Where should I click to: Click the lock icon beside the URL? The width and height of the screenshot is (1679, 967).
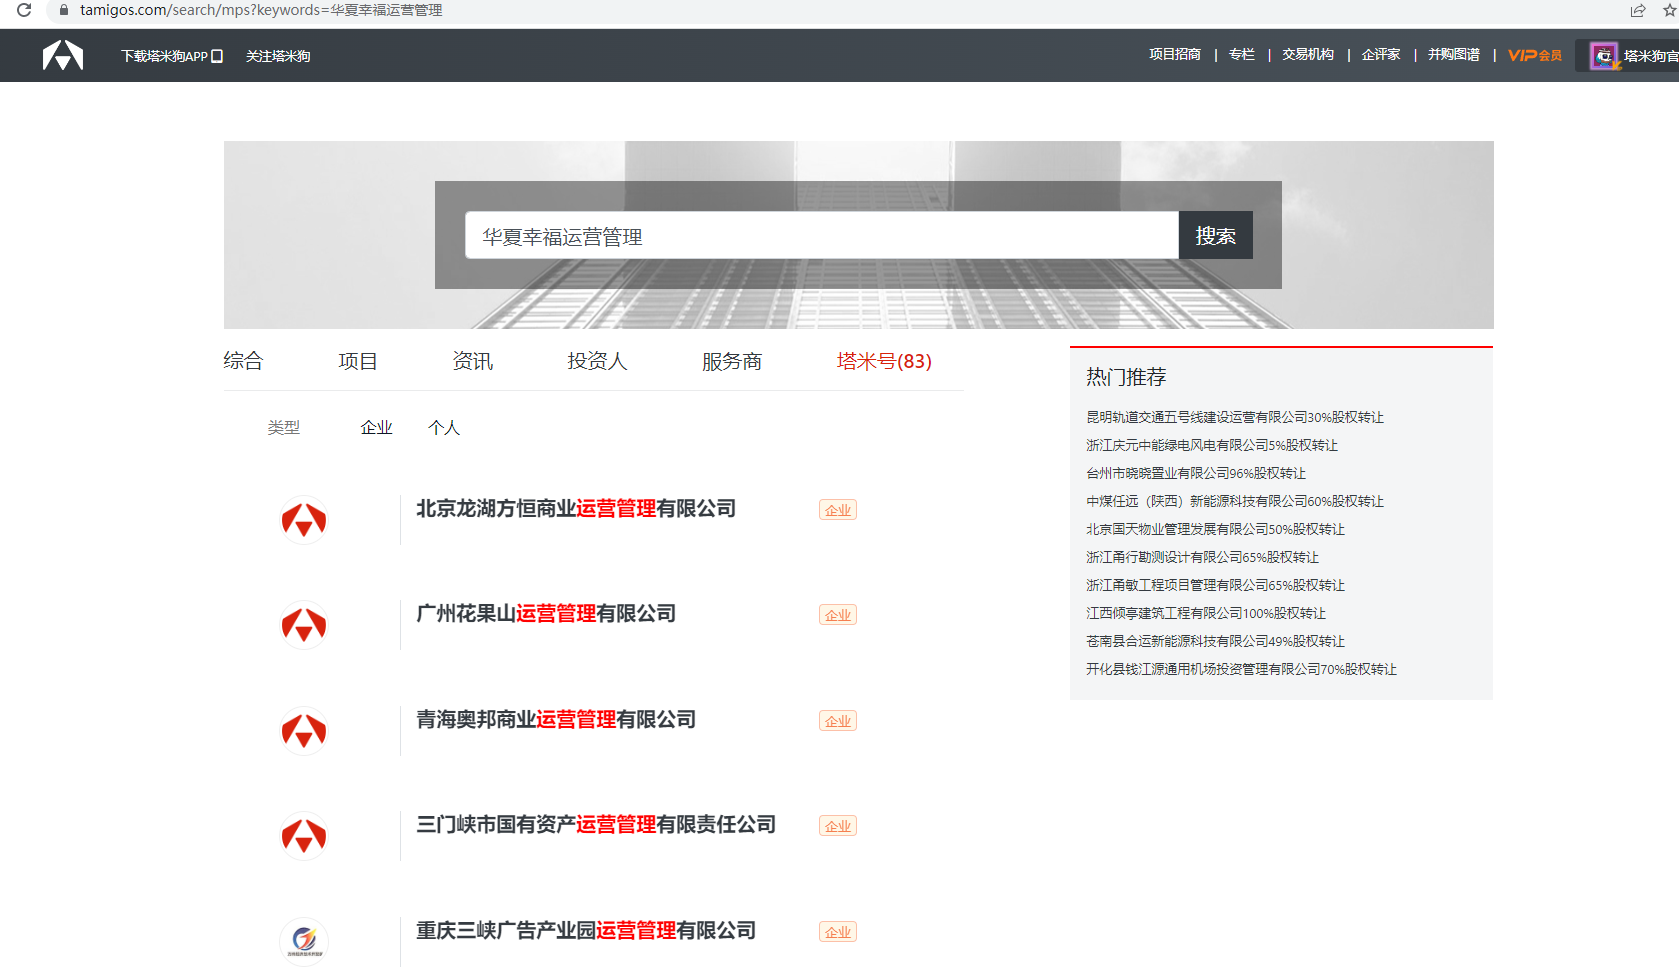(x=64, y=10)
